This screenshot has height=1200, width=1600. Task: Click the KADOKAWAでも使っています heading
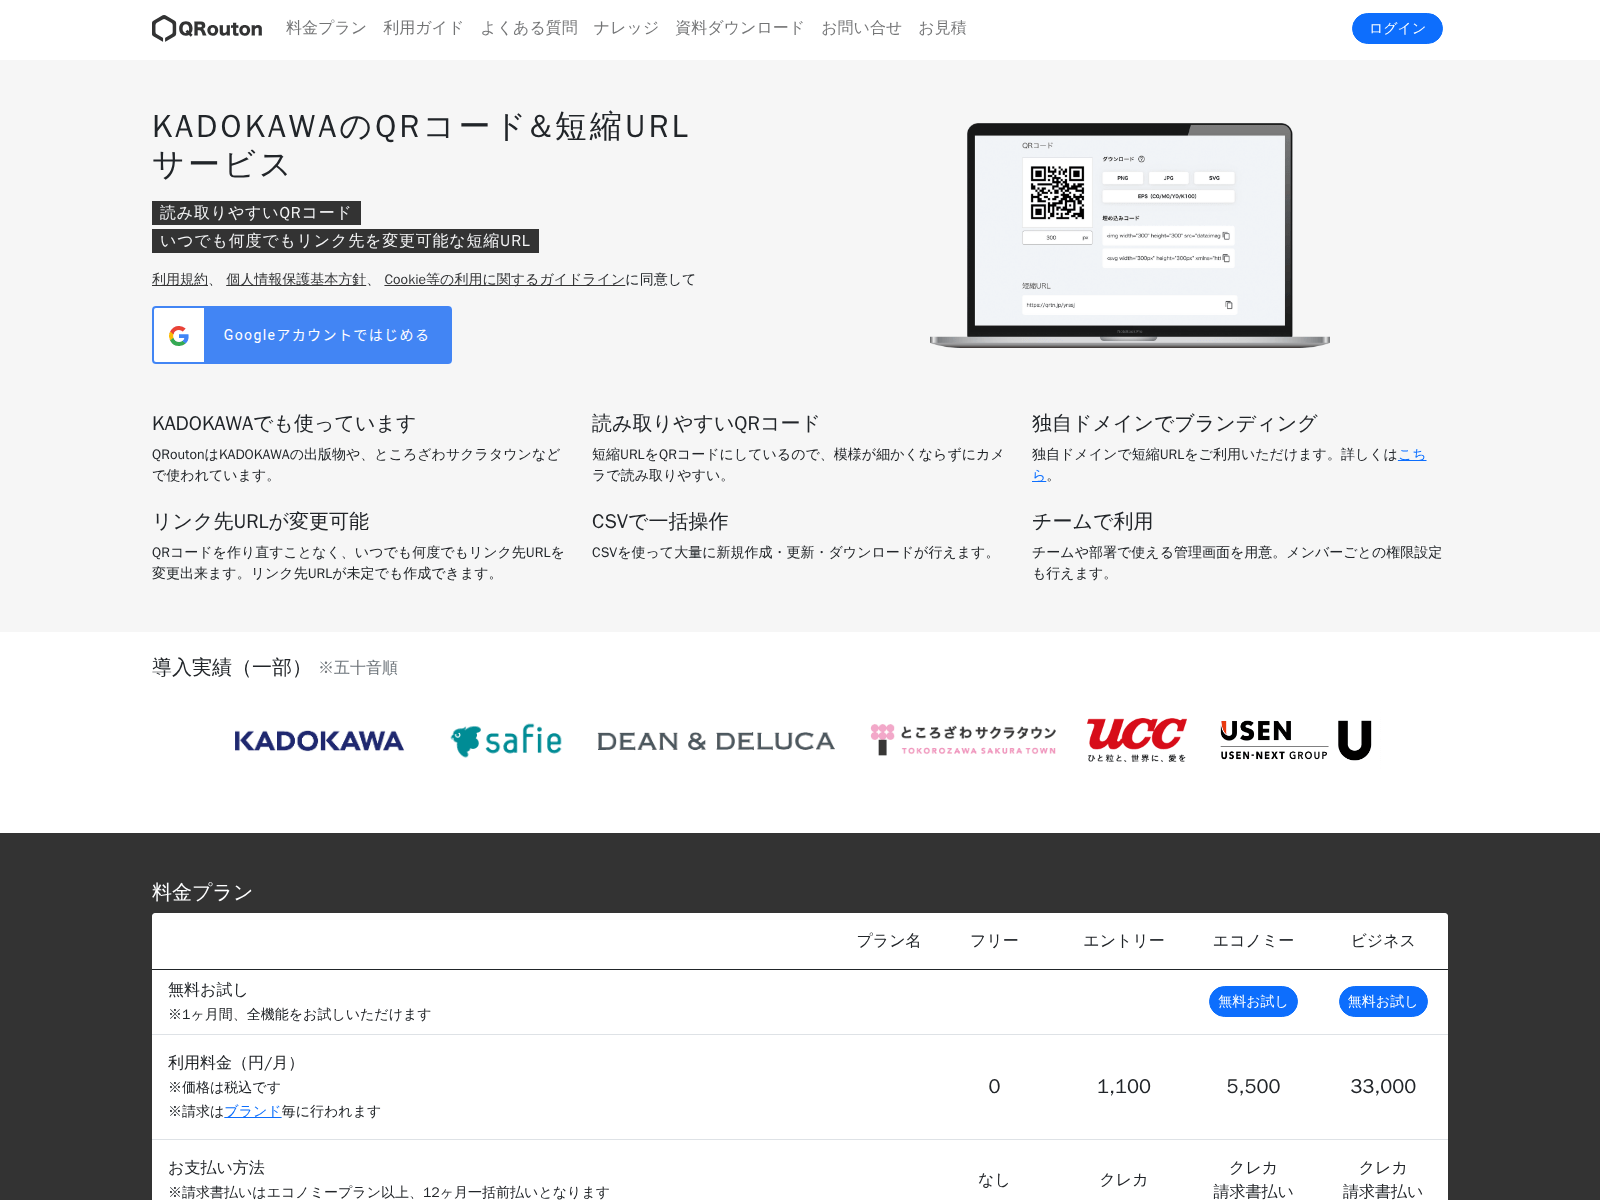[x=284, y=423]
